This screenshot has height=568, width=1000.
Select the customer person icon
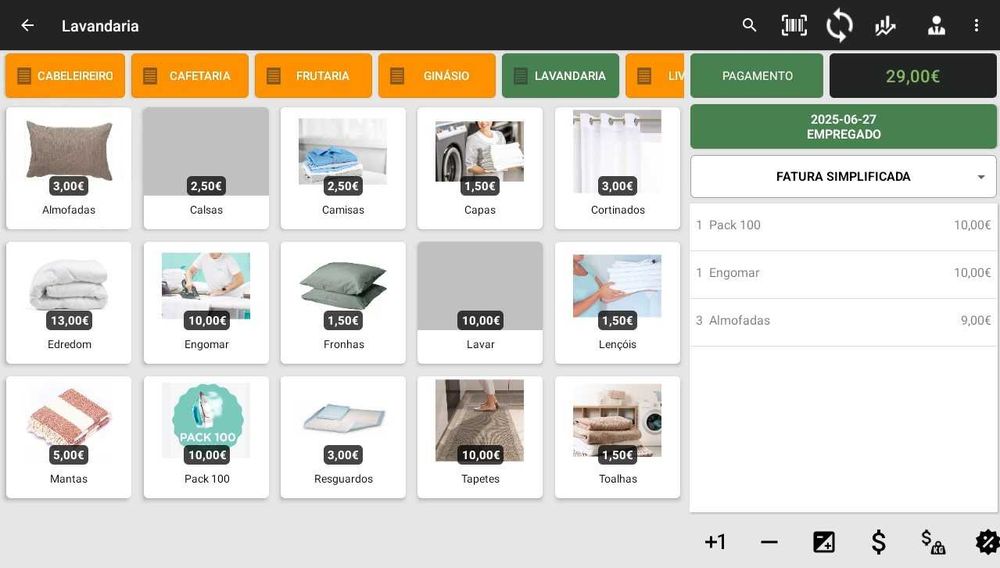point(936,25)
